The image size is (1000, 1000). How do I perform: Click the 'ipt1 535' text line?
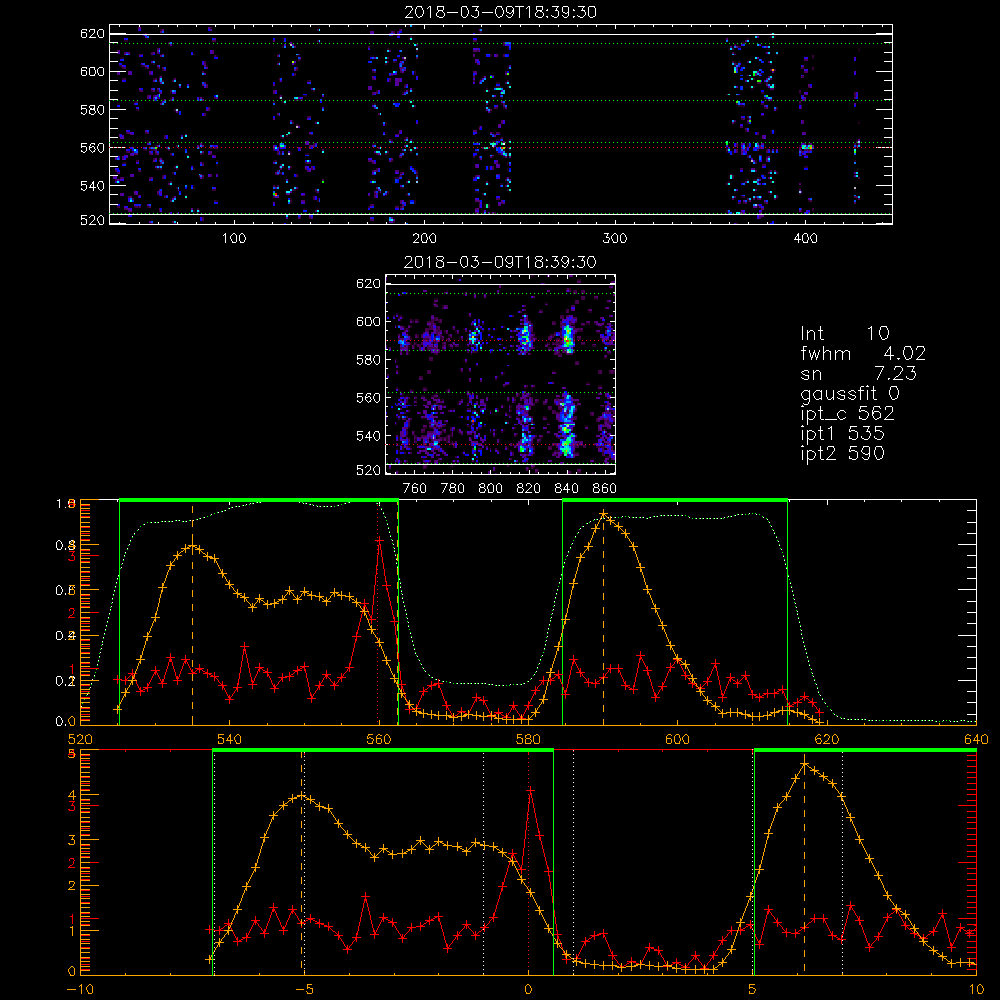pos(842,434)
